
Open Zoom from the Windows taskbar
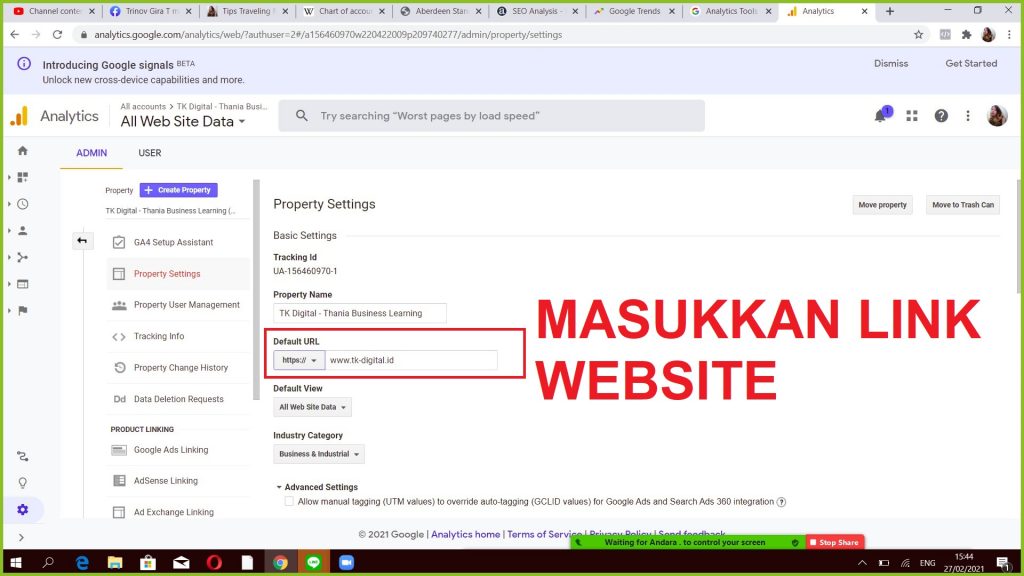pyautogui.click(x=346, y=562)
